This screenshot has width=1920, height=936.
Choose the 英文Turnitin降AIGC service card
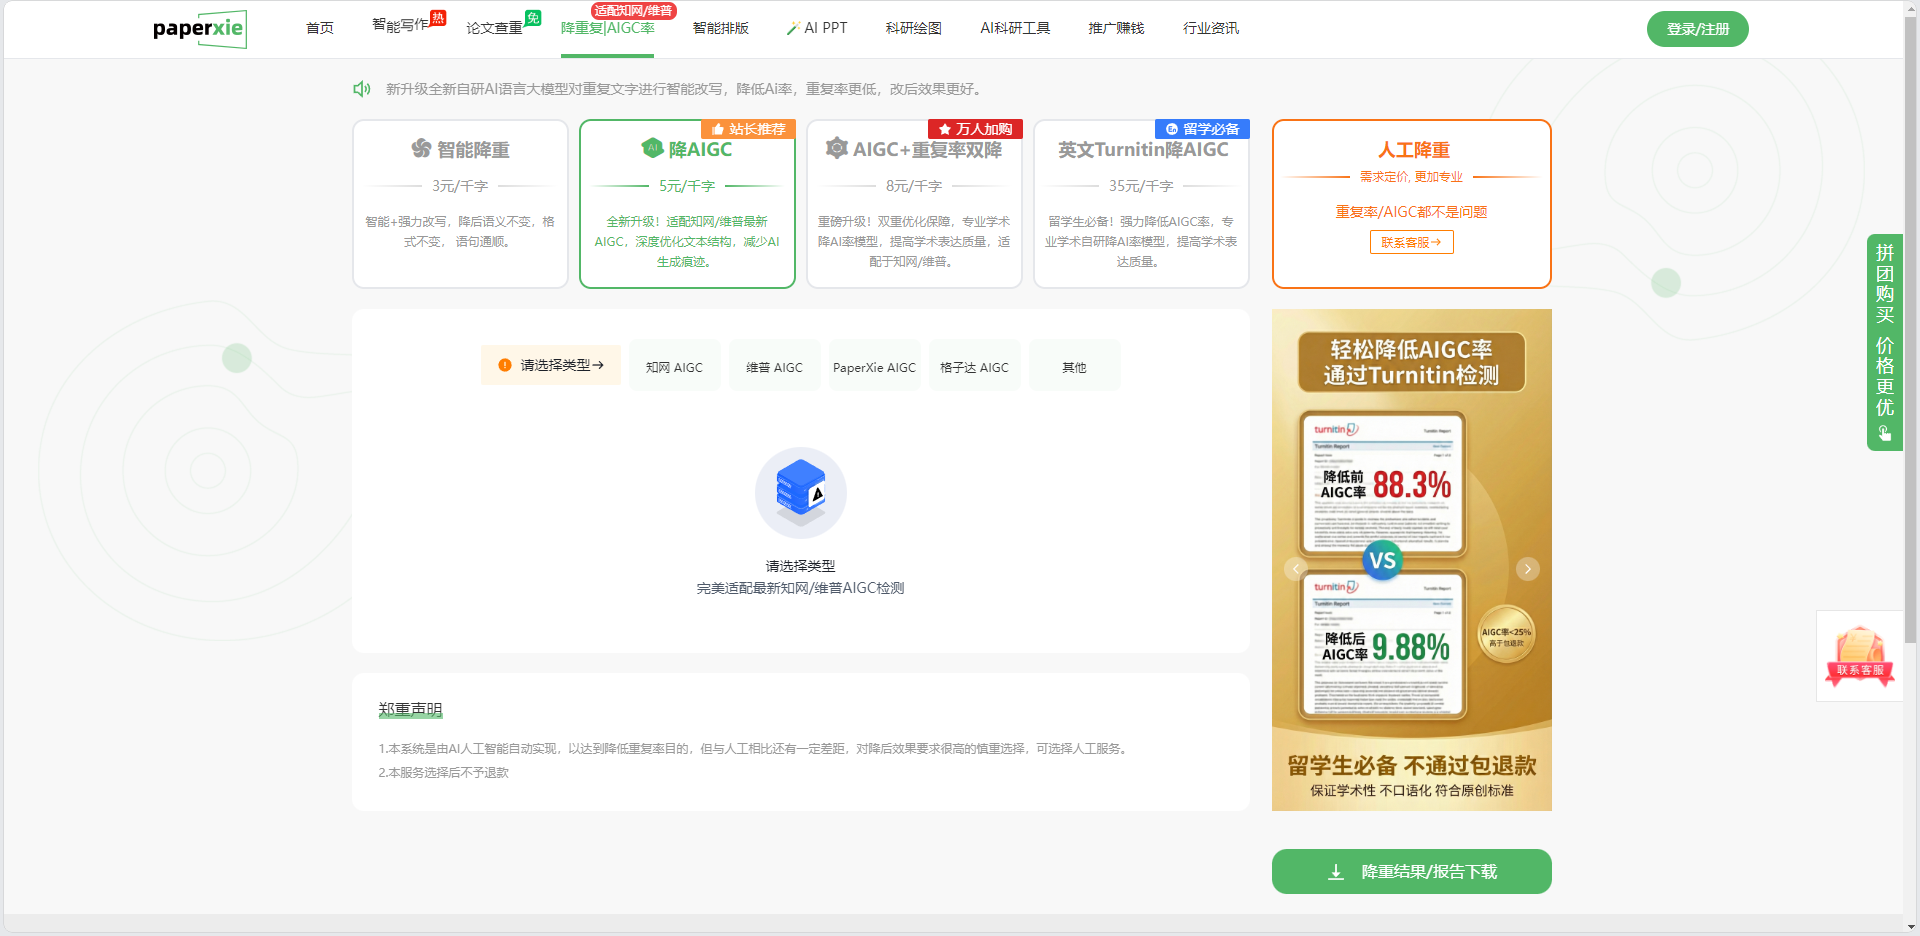click(x=1141, y=204)
